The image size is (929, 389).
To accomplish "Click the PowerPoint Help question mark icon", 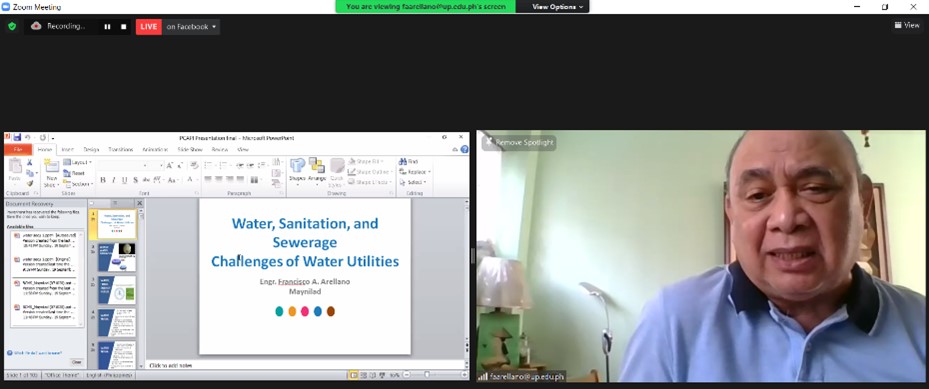I will 464,149.
